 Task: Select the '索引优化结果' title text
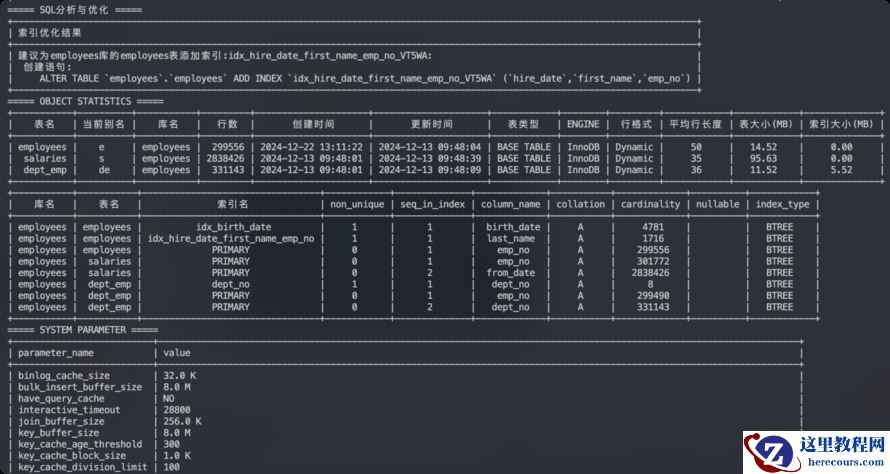49,33
